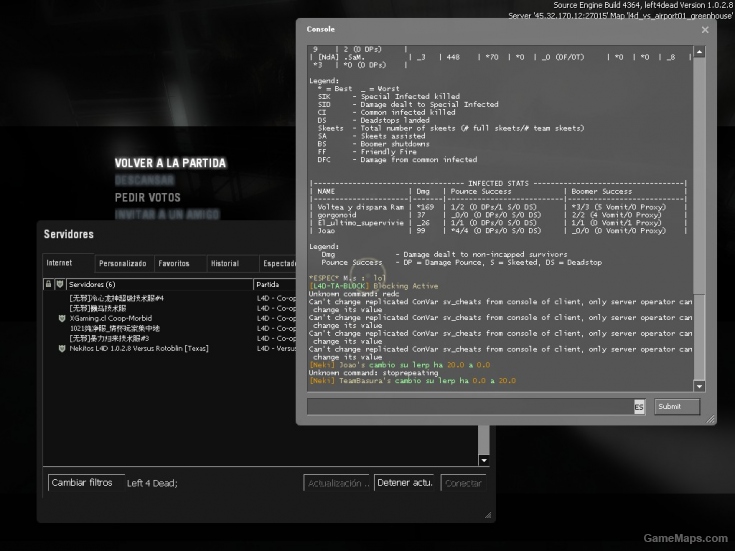Click the Joao row in infected stats

(498, 231)
